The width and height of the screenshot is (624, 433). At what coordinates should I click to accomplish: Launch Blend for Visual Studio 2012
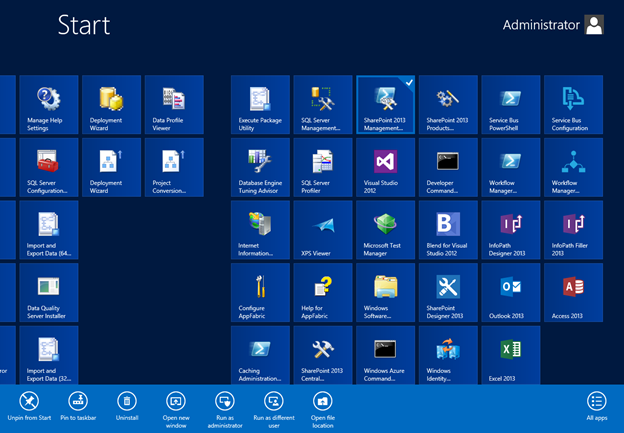[448, 230]
